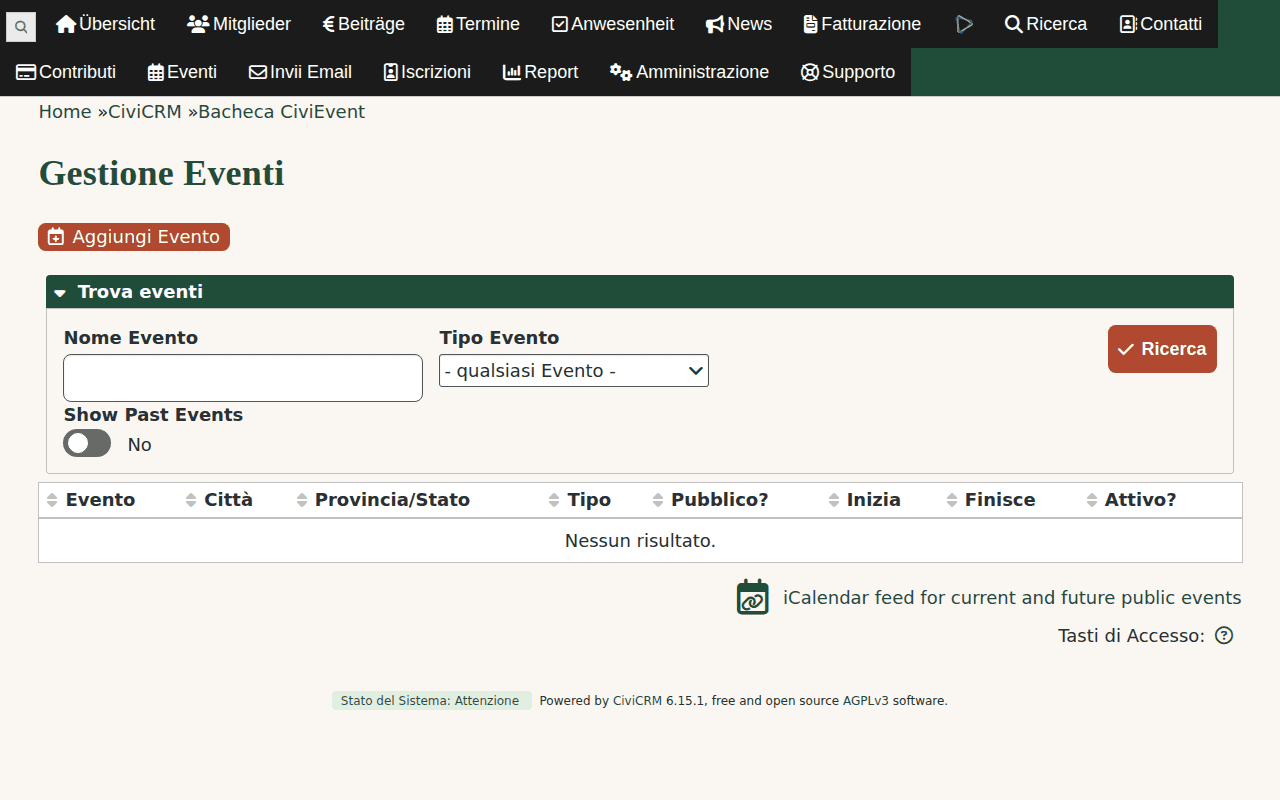Sort table by Tipo column
1280x800 pixels.
tap(580, 500)
